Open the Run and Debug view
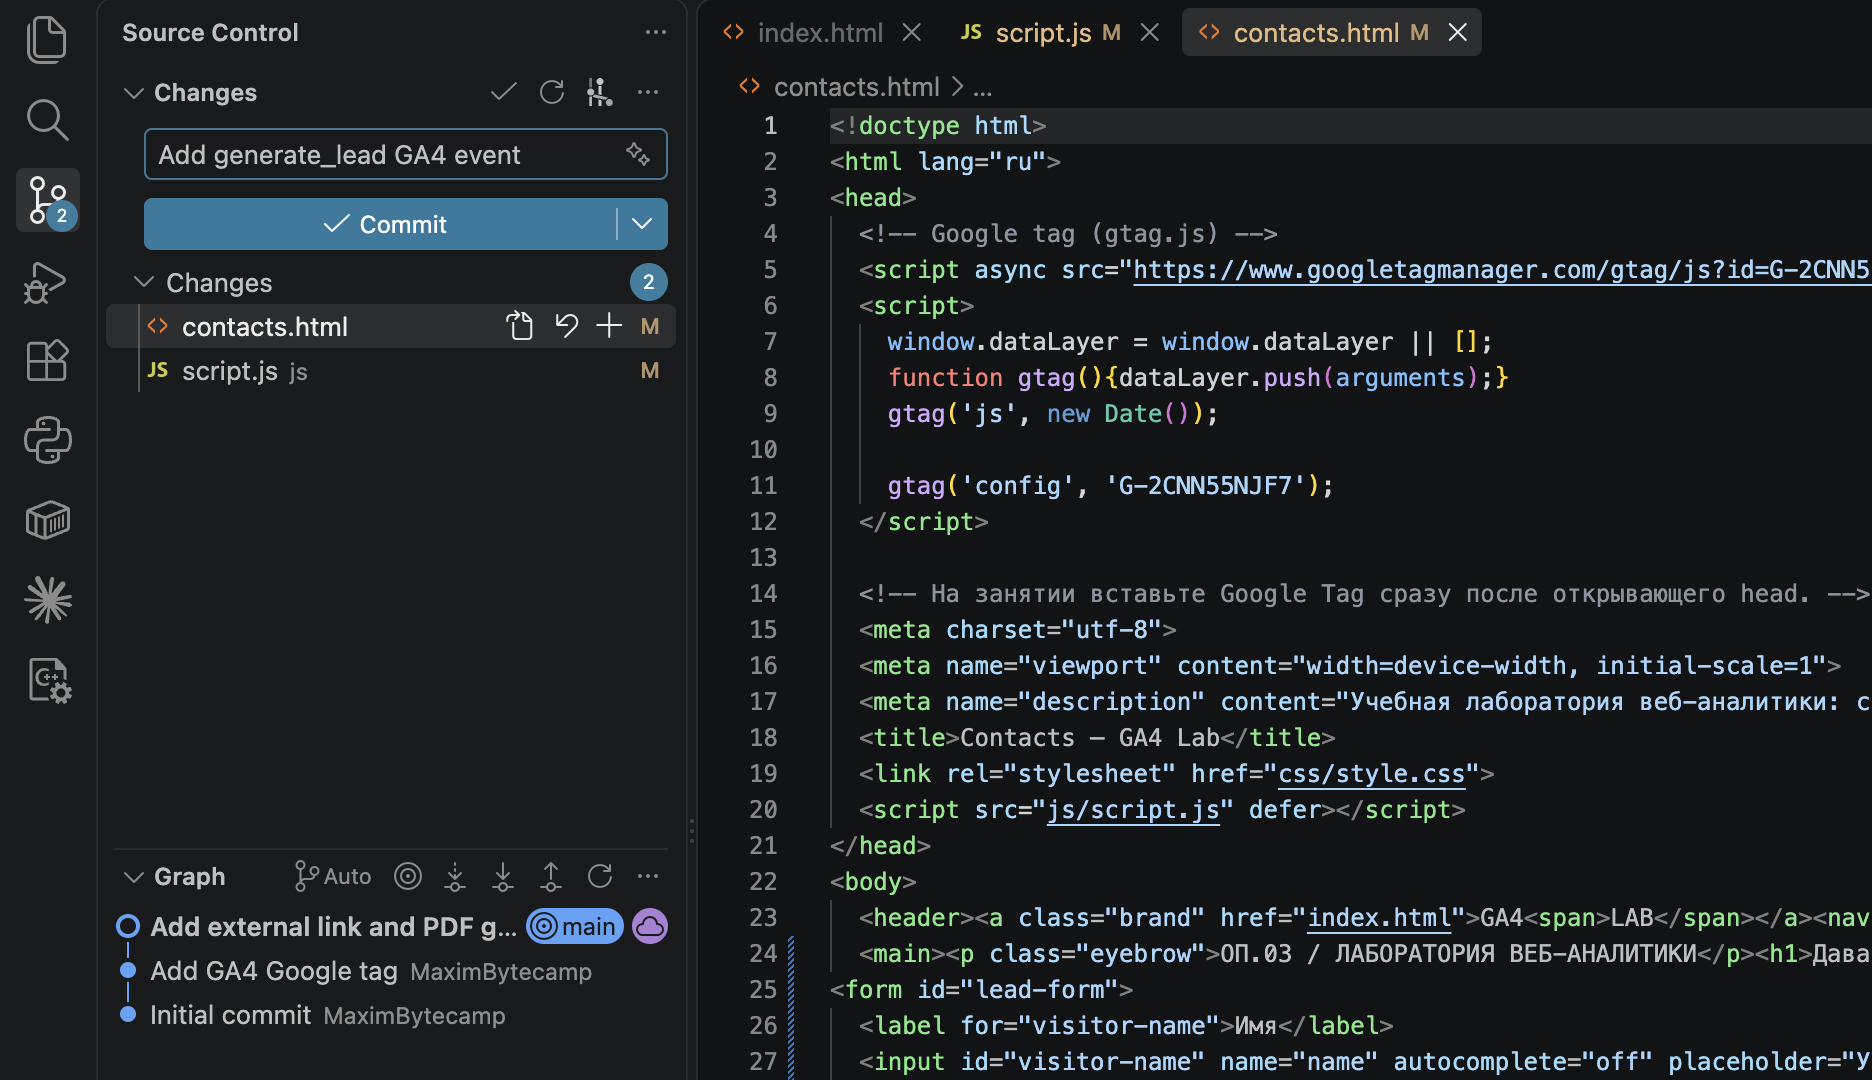This screenshot has height=1080, width=1872. 47,281
